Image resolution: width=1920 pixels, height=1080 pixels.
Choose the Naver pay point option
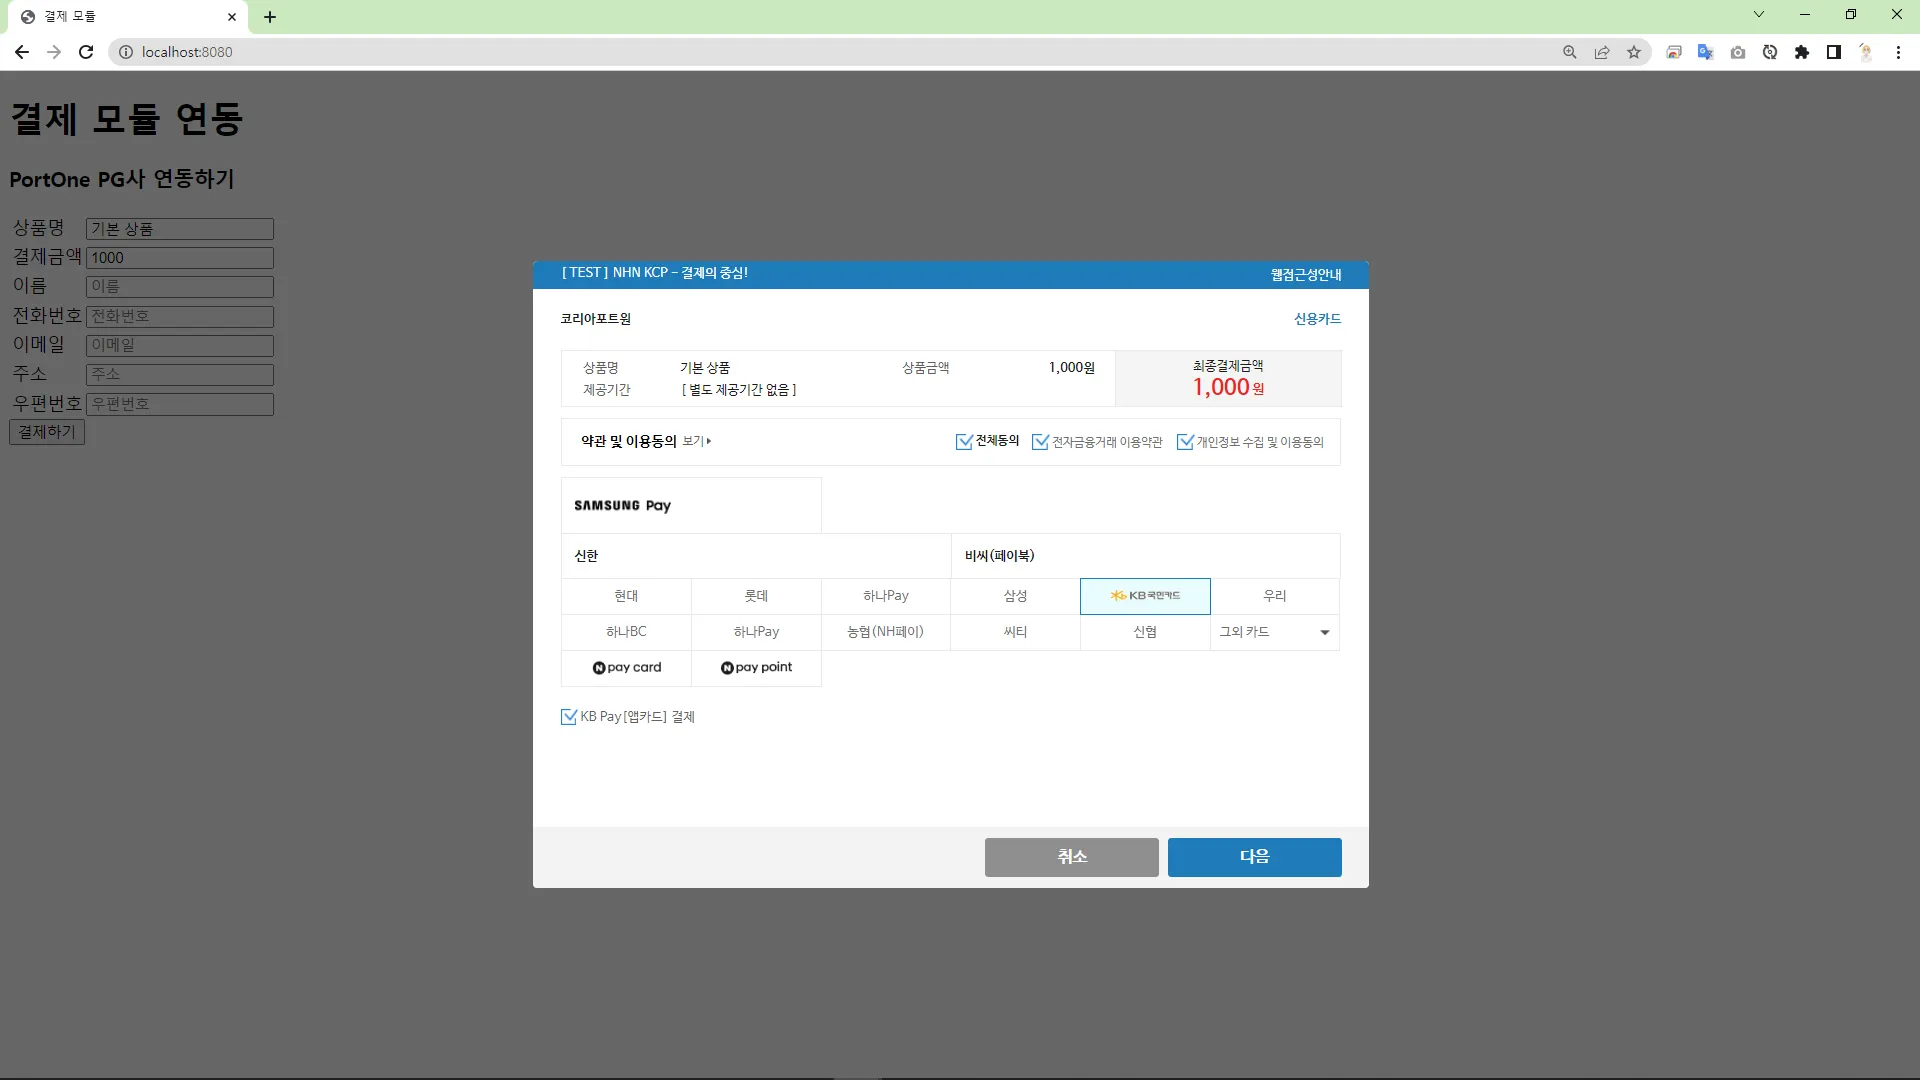(756, 668)
